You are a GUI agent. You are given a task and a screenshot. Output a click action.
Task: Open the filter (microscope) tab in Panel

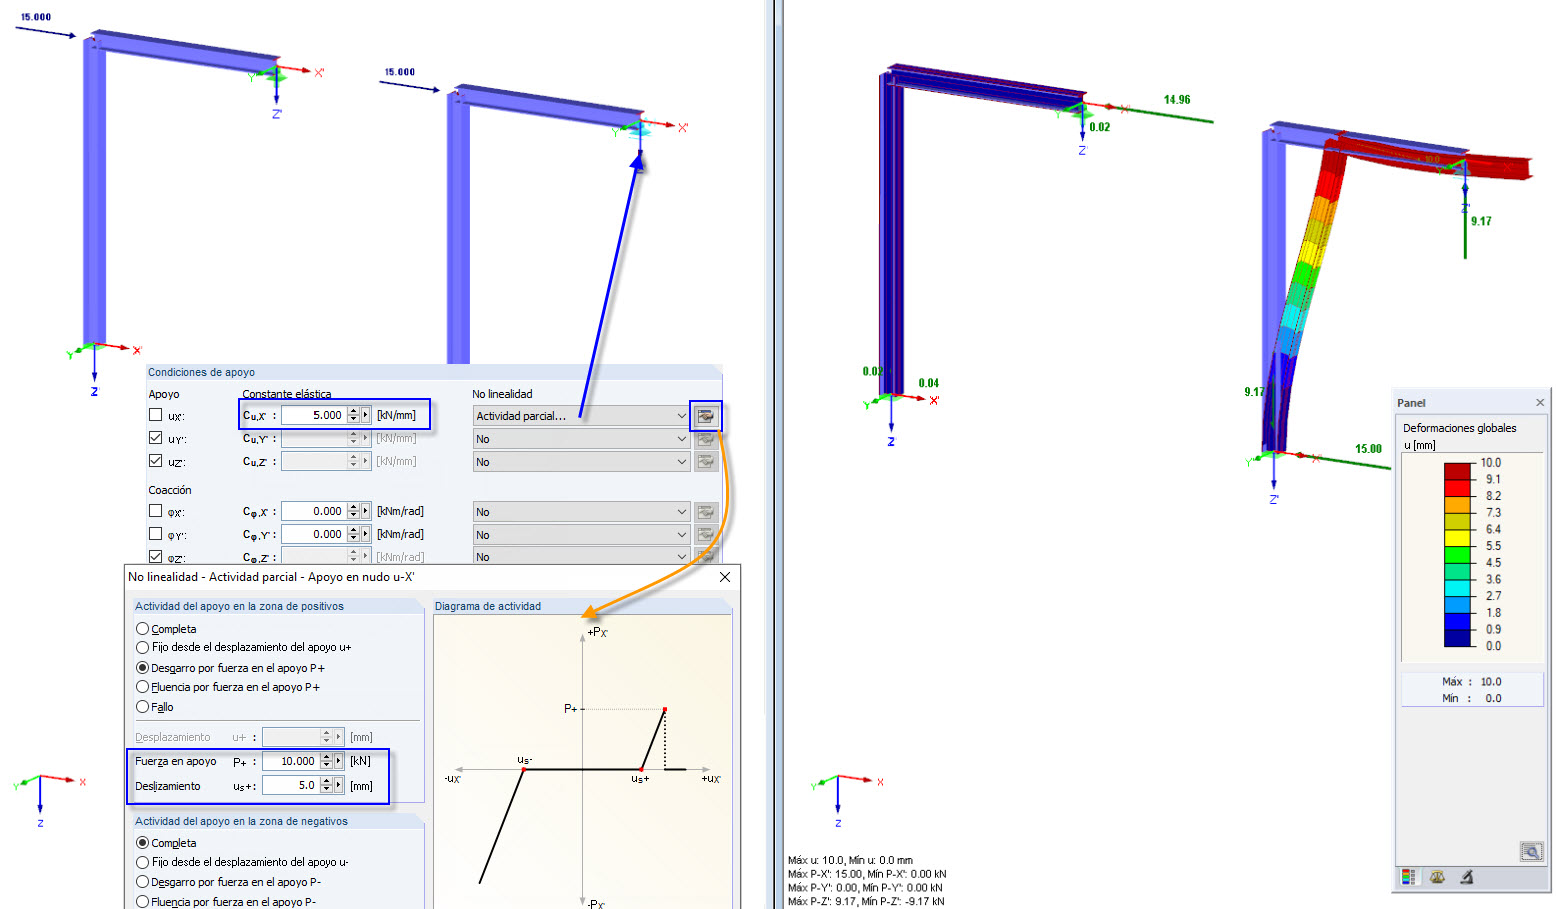1466,877
